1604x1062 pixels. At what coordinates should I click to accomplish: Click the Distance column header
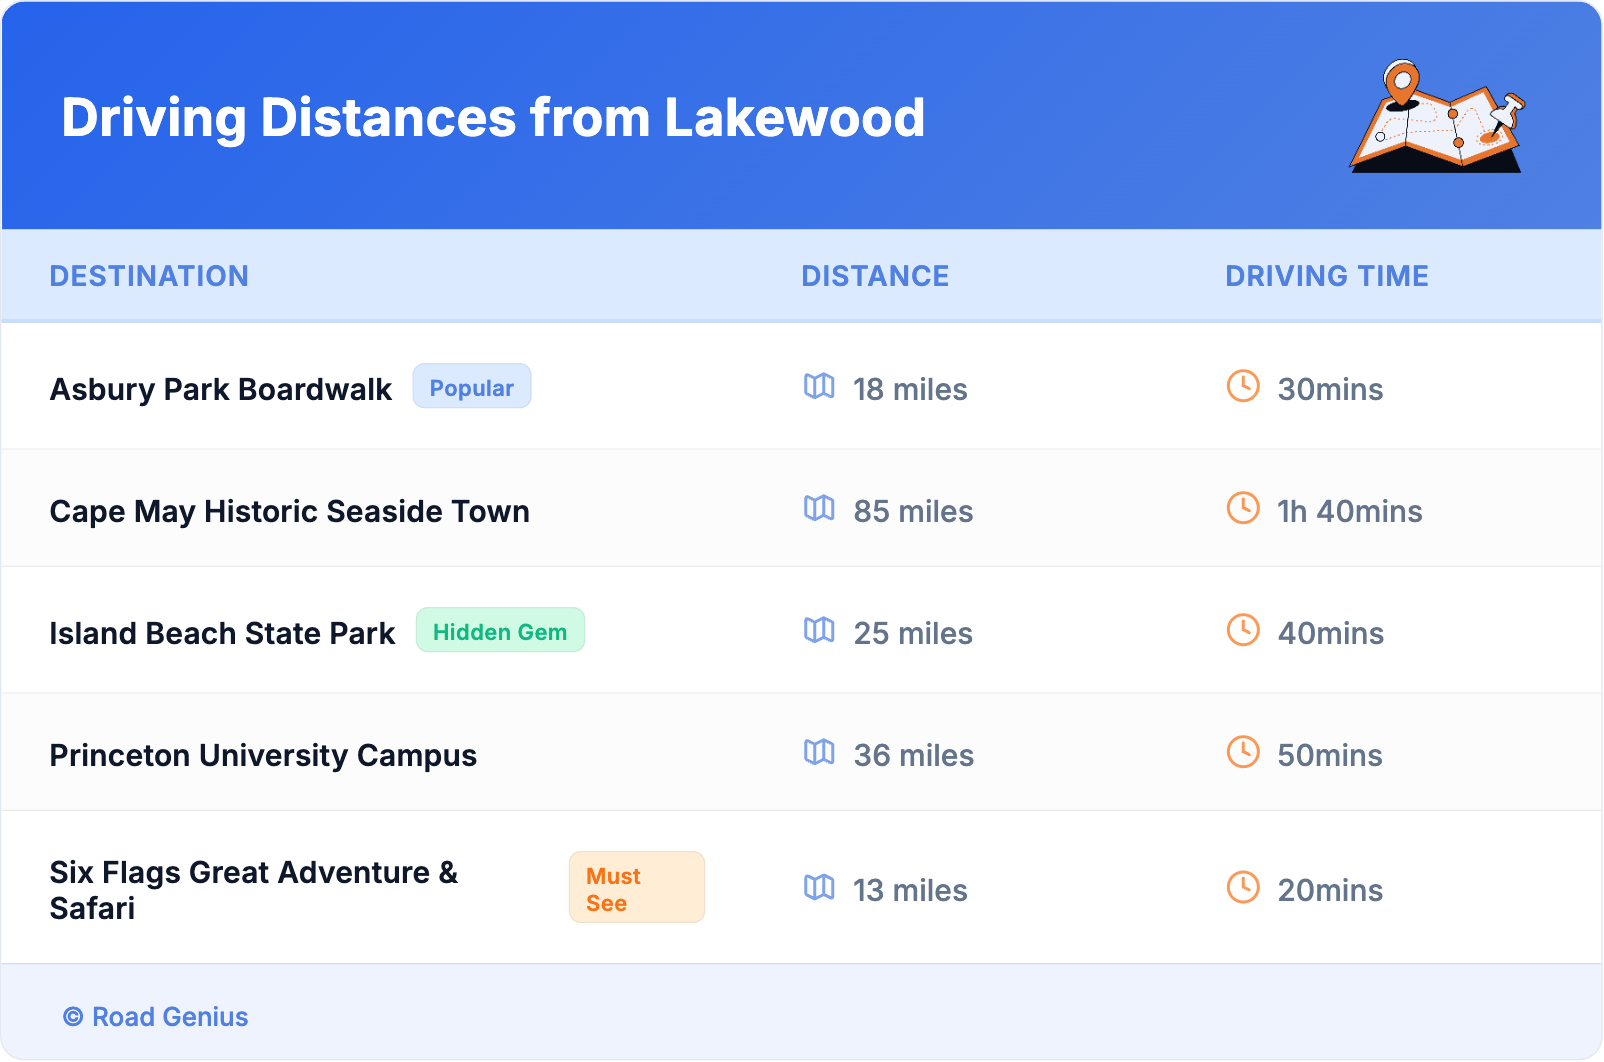[x=875, y=276]
